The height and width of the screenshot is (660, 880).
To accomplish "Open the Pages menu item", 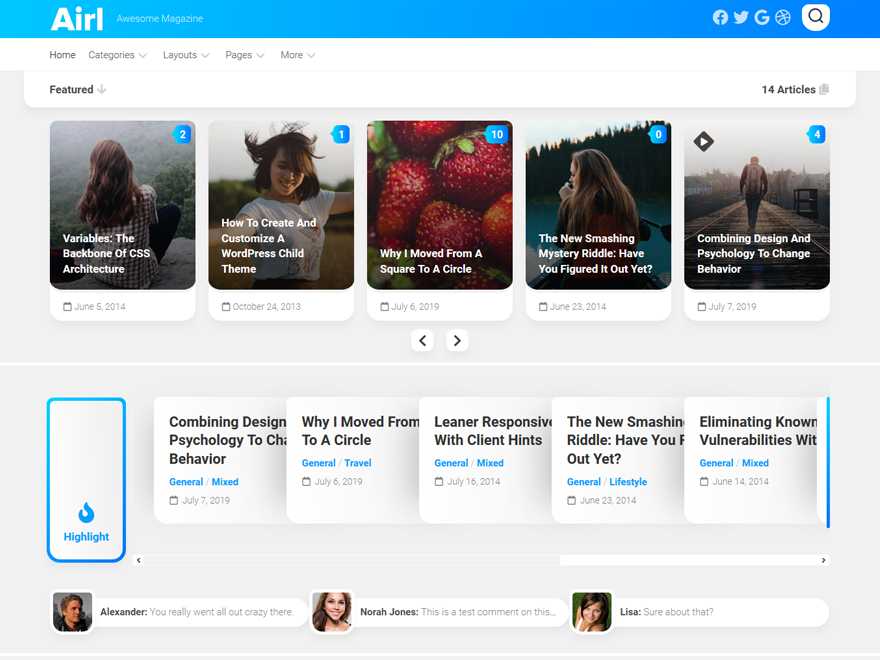I will pyautogui.click(x=244, y=55).
